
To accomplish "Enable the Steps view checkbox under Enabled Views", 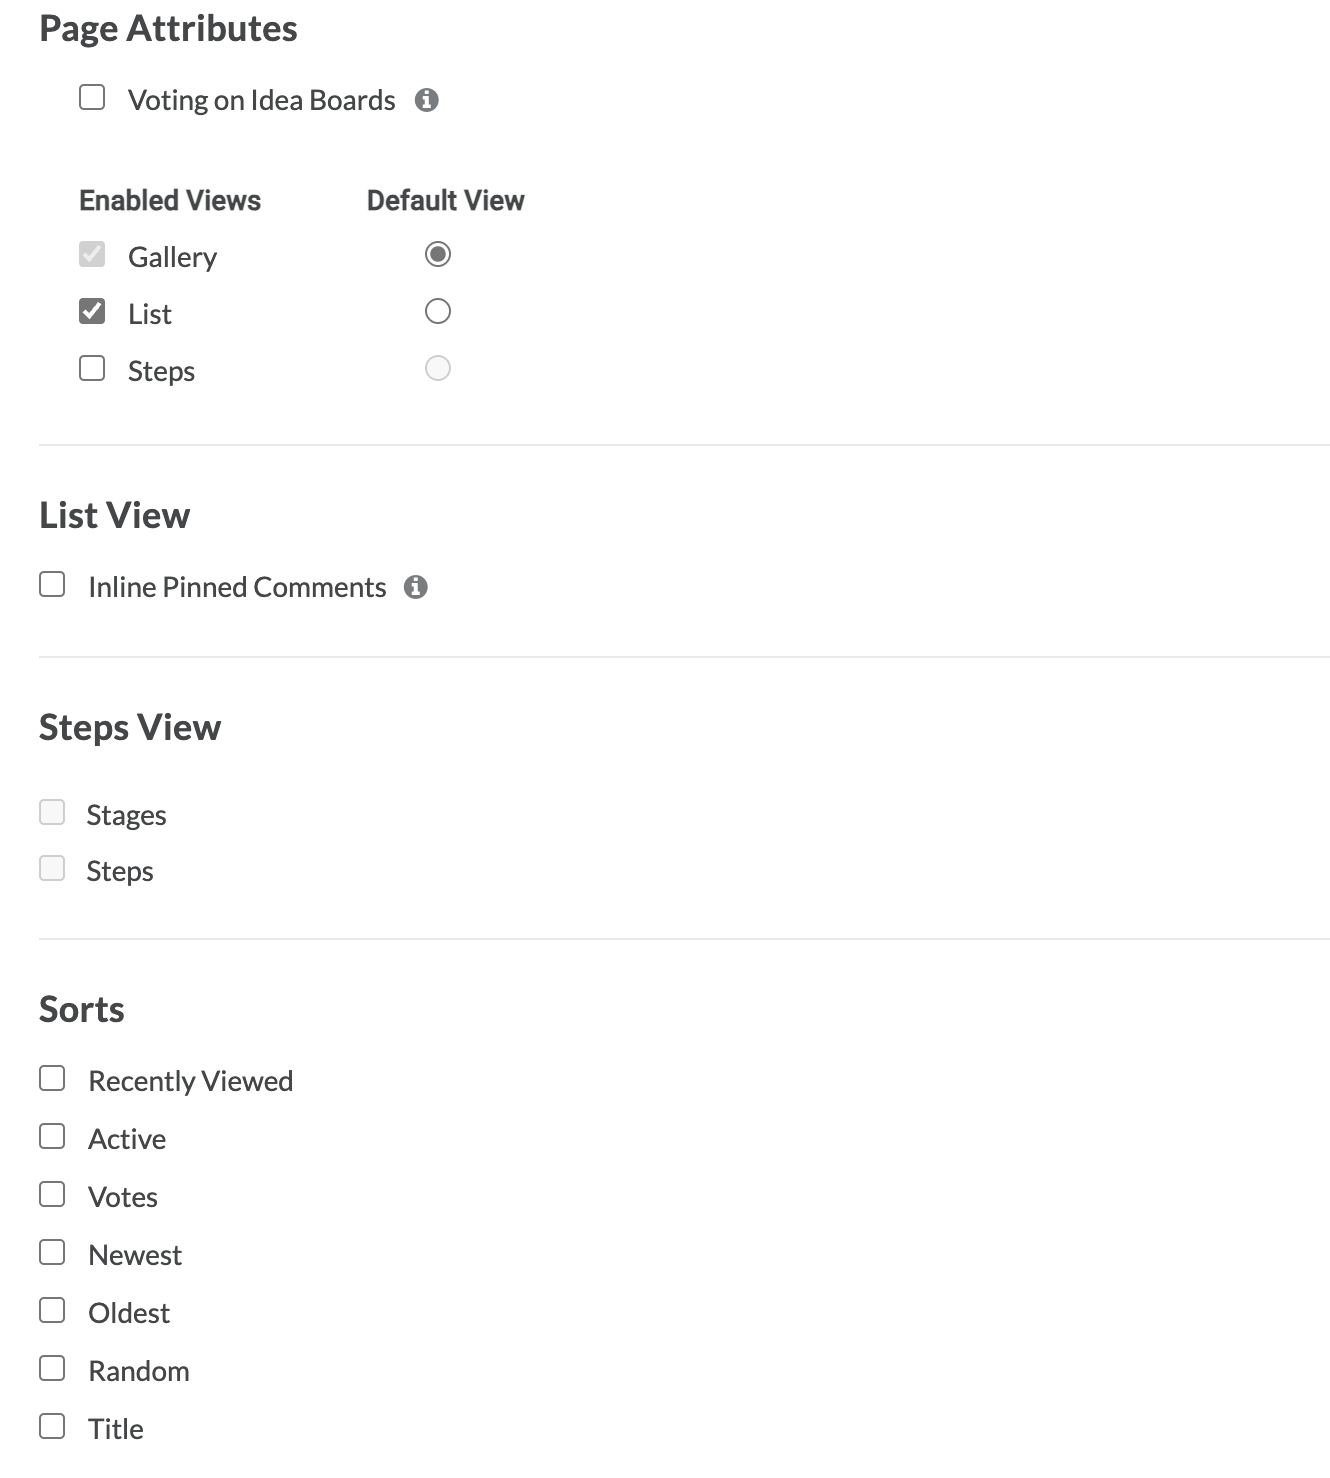I will point(92,368).
